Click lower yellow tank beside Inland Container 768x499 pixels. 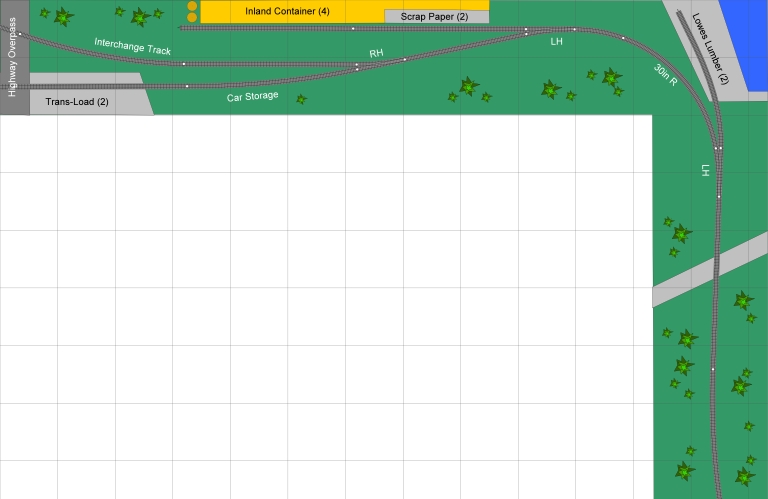(192, 17)
